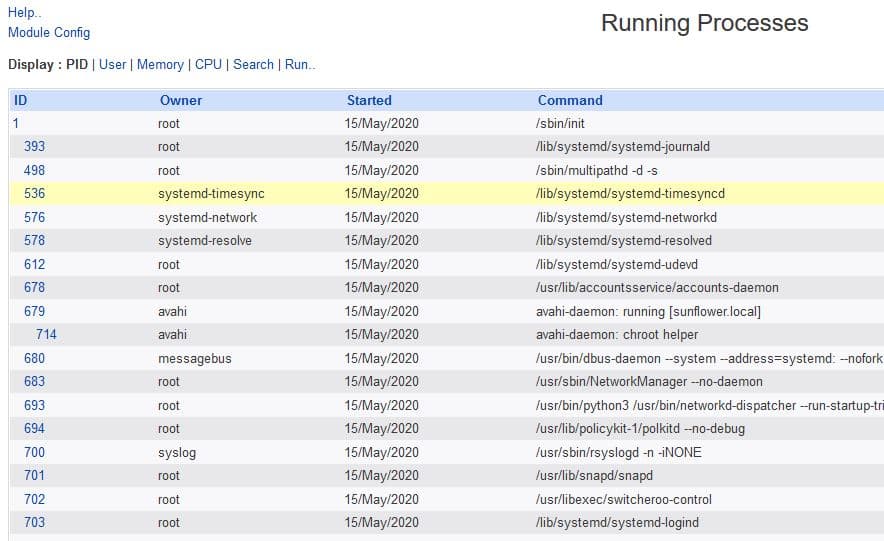Switch display to Memory view
Image resolution: width=884 pixels, height=541 pixels.
(160, 64)
